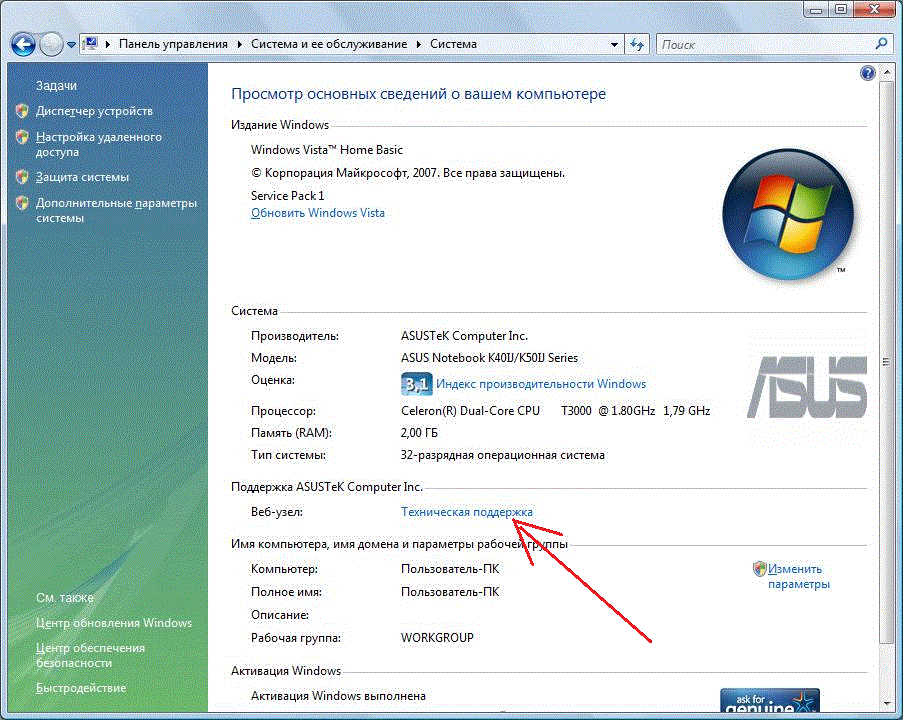903x720 pixels.
Task: Click shield icon beside Дополнительные параметры системы
Action: 22,203
